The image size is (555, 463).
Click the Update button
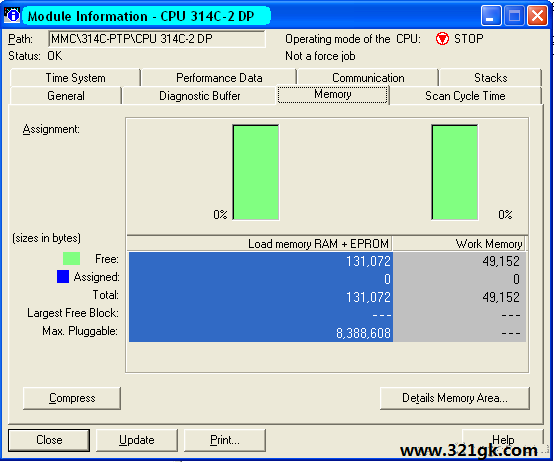[x=137, y=440]
